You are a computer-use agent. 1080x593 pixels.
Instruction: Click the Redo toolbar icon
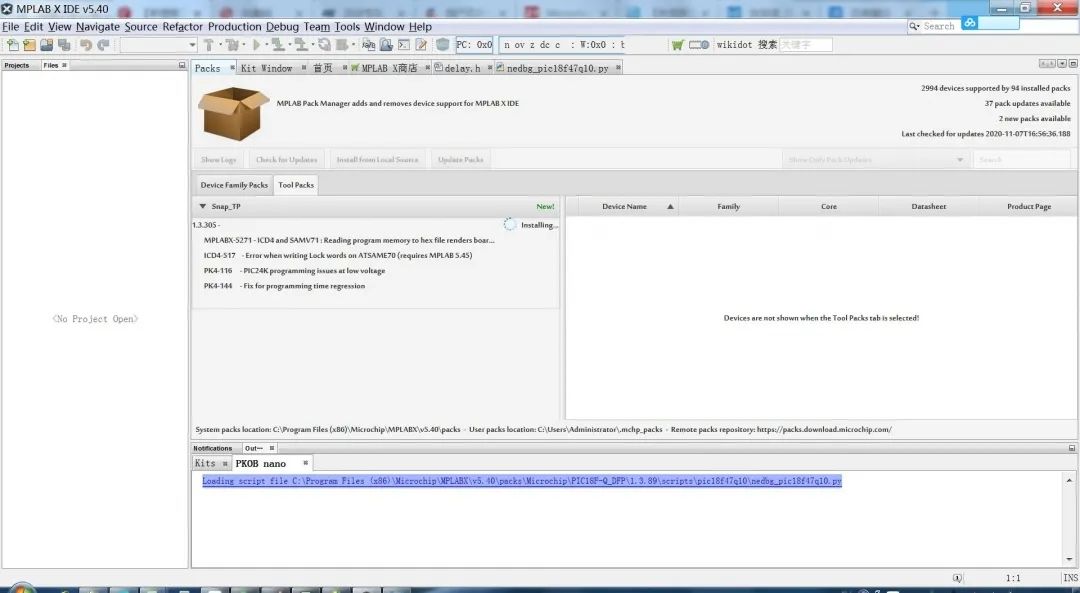(x=102, y=45)
